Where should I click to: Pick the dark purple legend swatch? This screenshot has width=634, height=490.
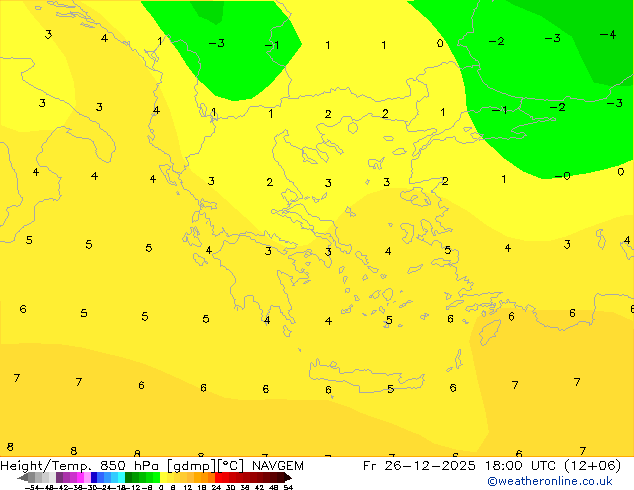[59, 477]
